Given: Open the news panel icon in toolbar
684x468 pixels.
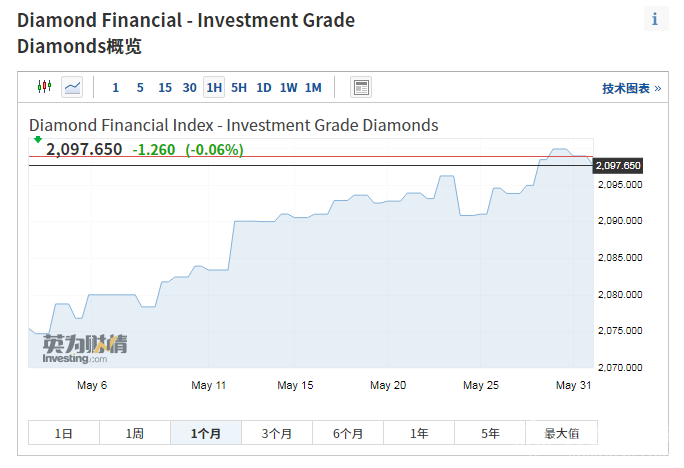Looking at the screenshot, I should [361, 87].
